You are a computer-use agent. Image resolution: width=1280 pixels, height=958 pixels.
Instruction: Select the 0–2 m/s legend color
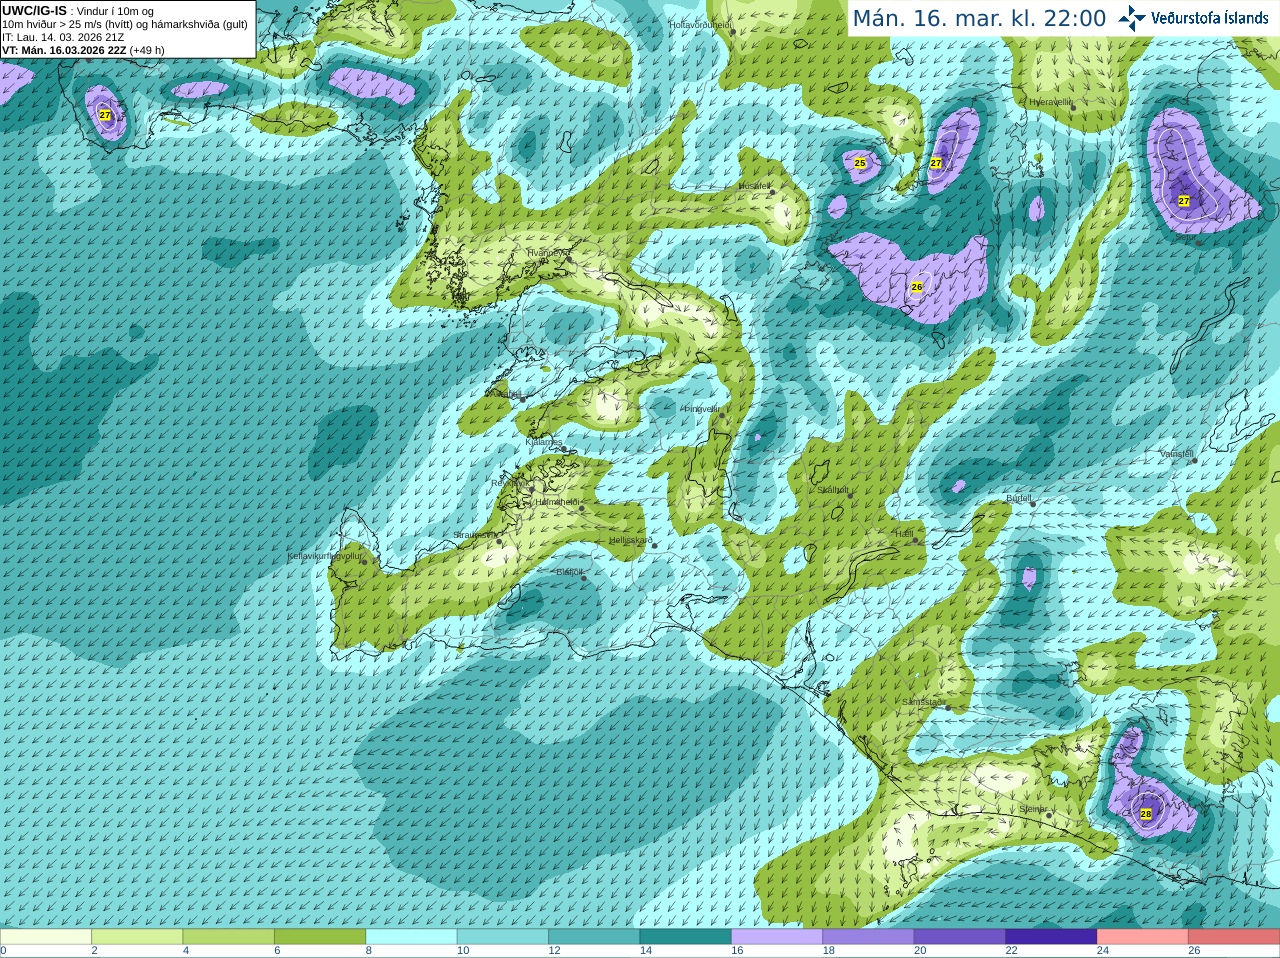46,937
